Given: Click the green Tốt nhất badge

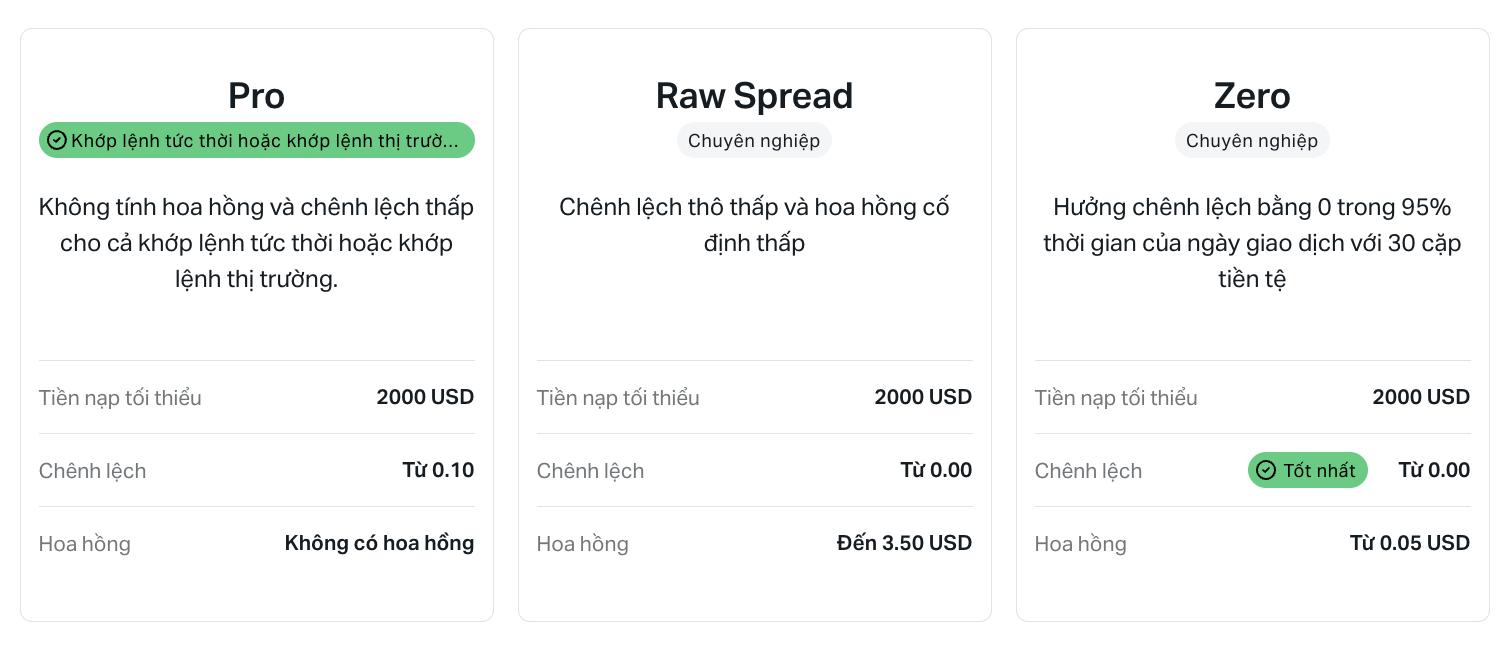Looking at the screenshot, I should click(x=1307, y=470).
